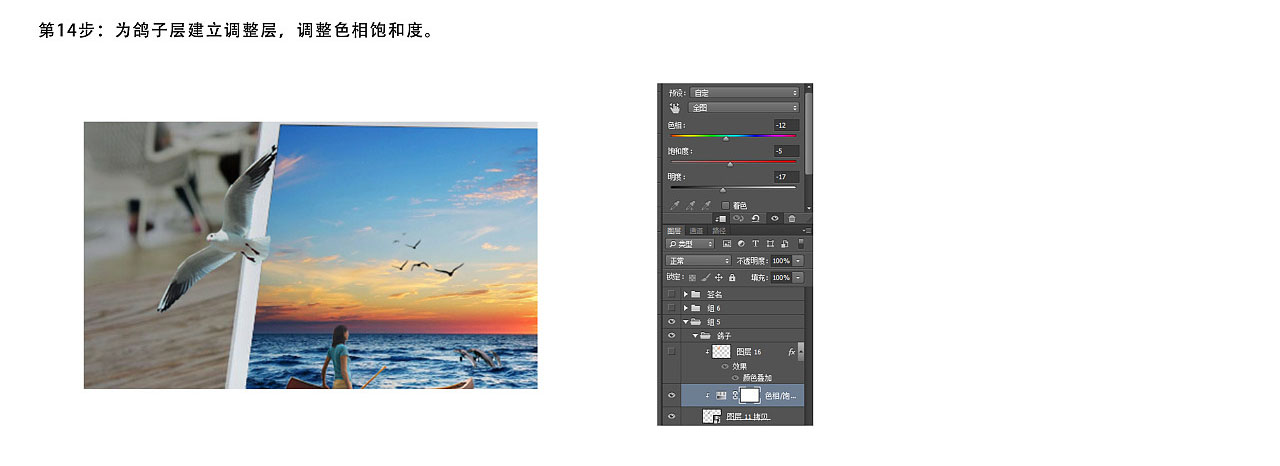This screenshot has height=466, width=1280.
Task: Pick the subtract-from-sample eyedropper
Action: pyautogui.click(x=706, y=205)
